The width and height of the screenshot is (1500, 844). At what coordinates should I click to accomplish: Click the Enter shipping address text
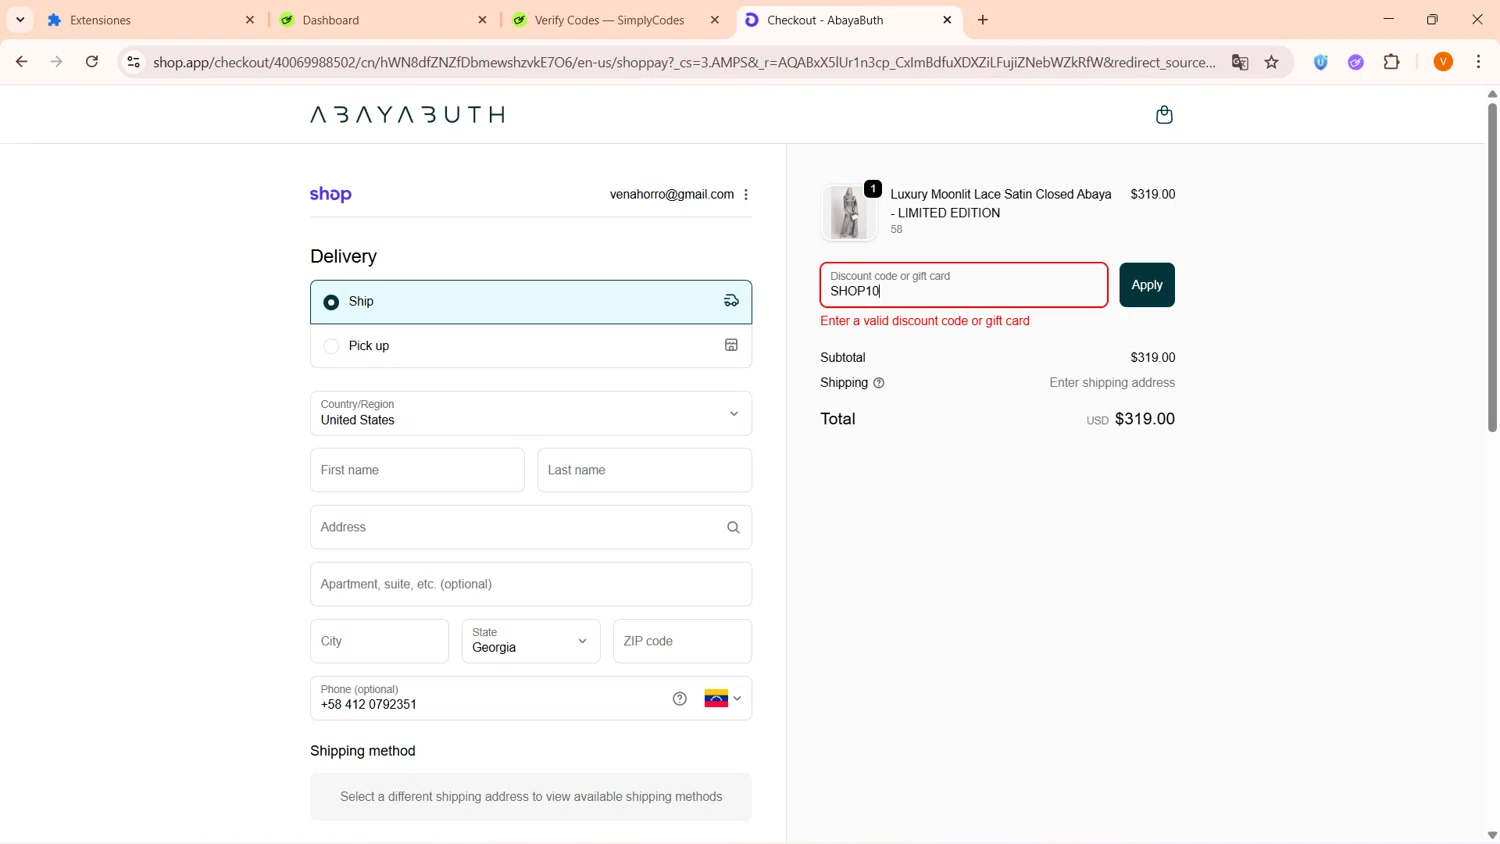tap(1112, 383)
